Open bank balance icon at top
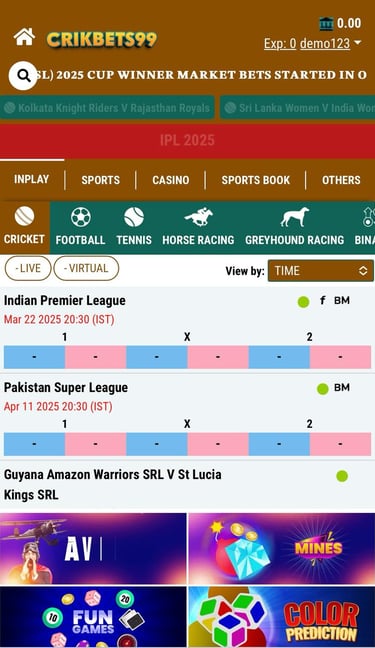This screenshot has height=648, width=375. (x=326, y=24)
